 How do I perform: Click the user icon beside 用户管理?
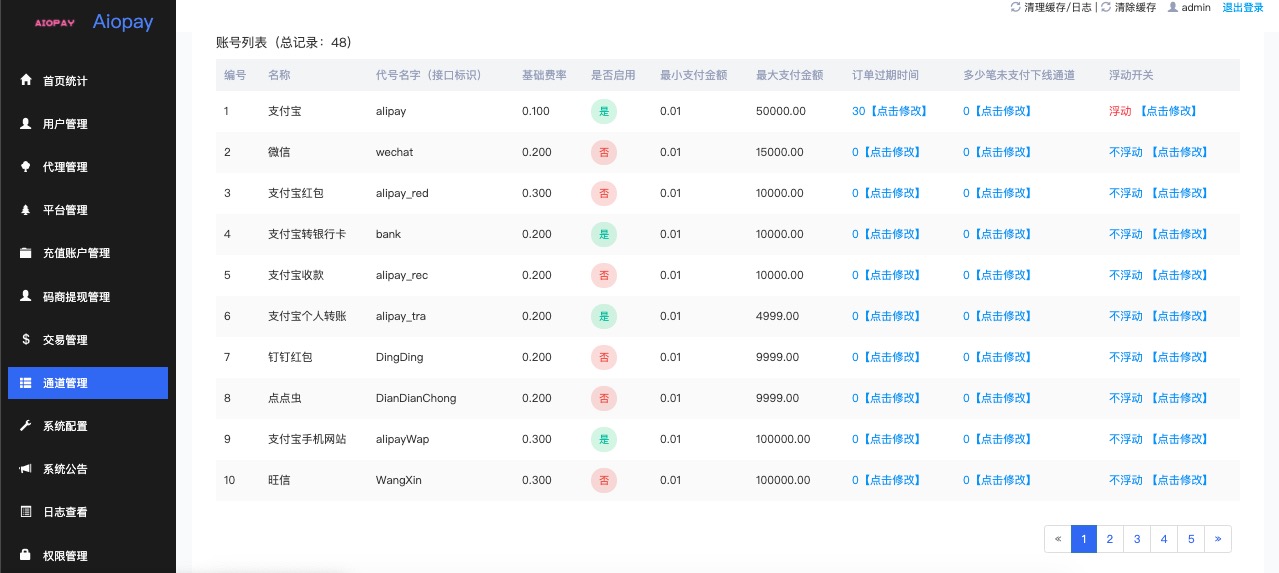tap(26, 123)
